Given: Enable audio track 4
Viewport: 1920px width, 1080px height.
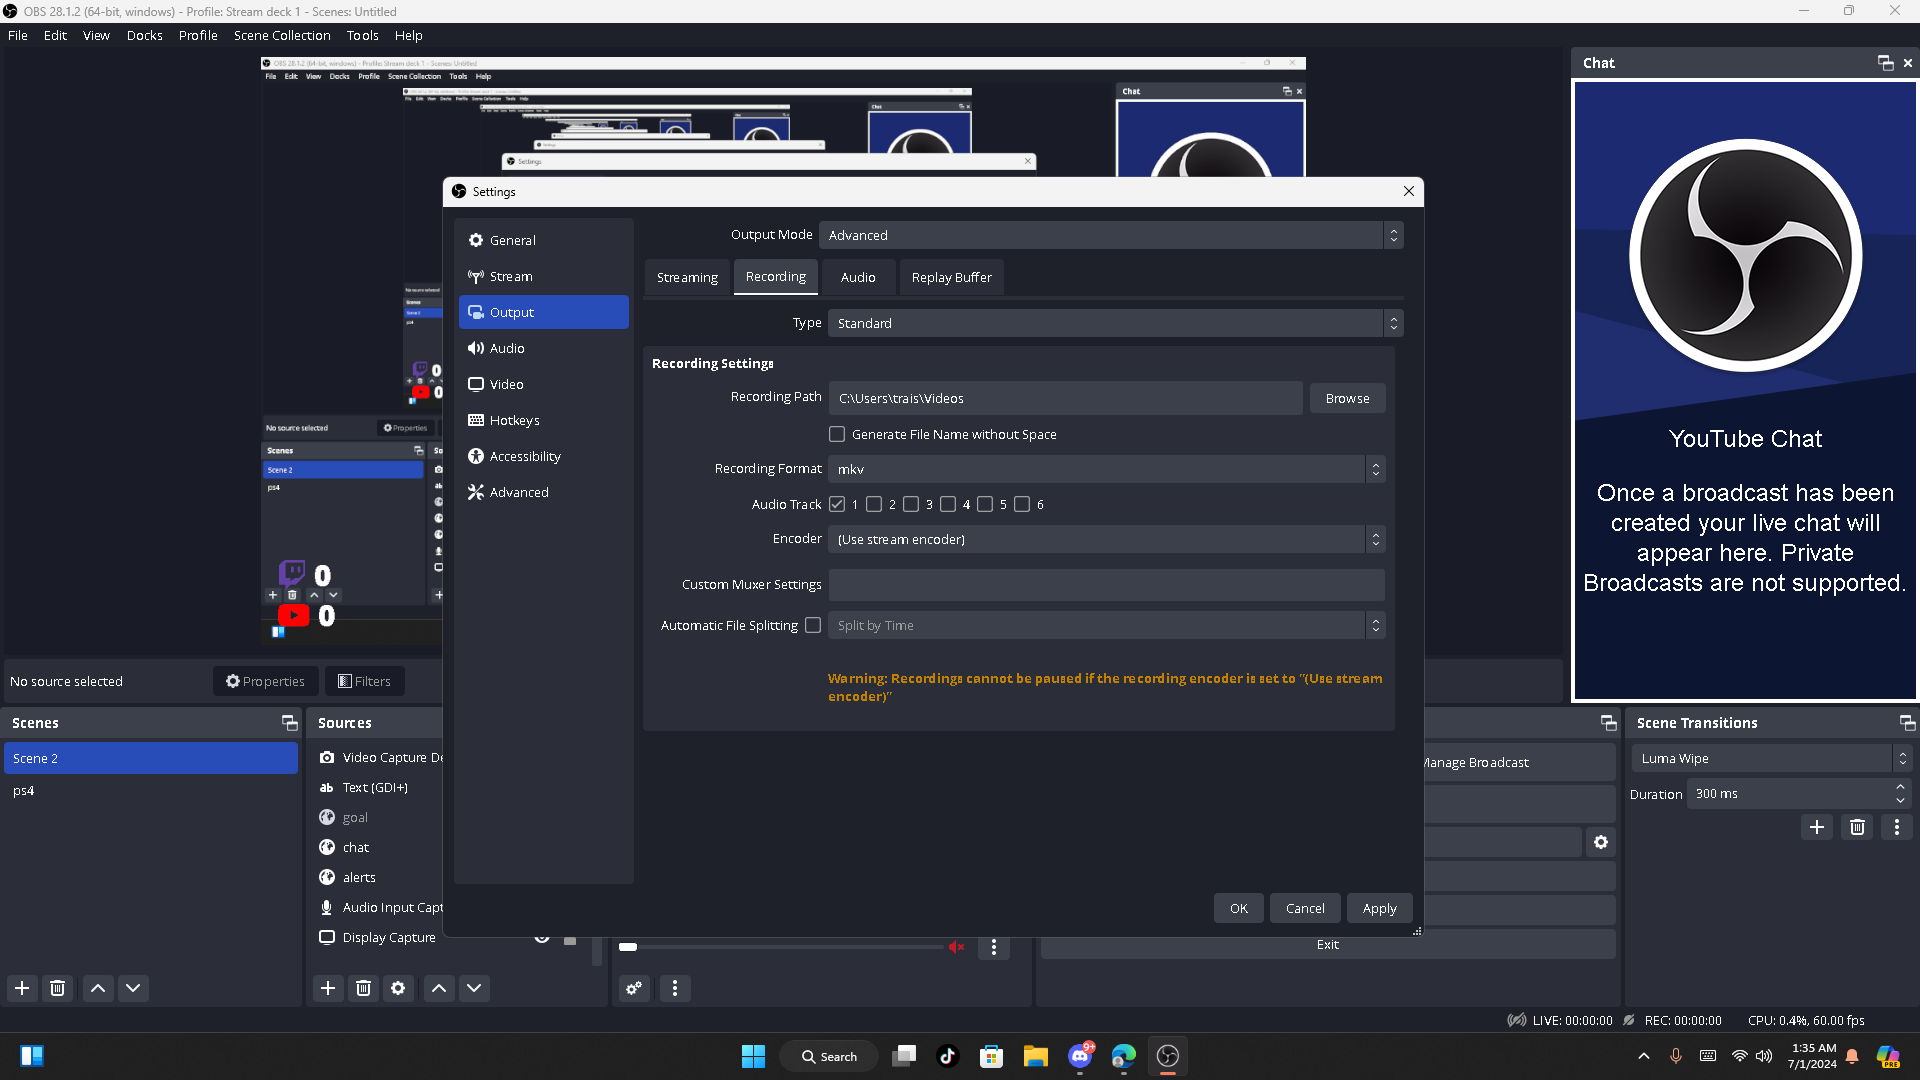Looking at the screenshot, I should tap(948, 504).
